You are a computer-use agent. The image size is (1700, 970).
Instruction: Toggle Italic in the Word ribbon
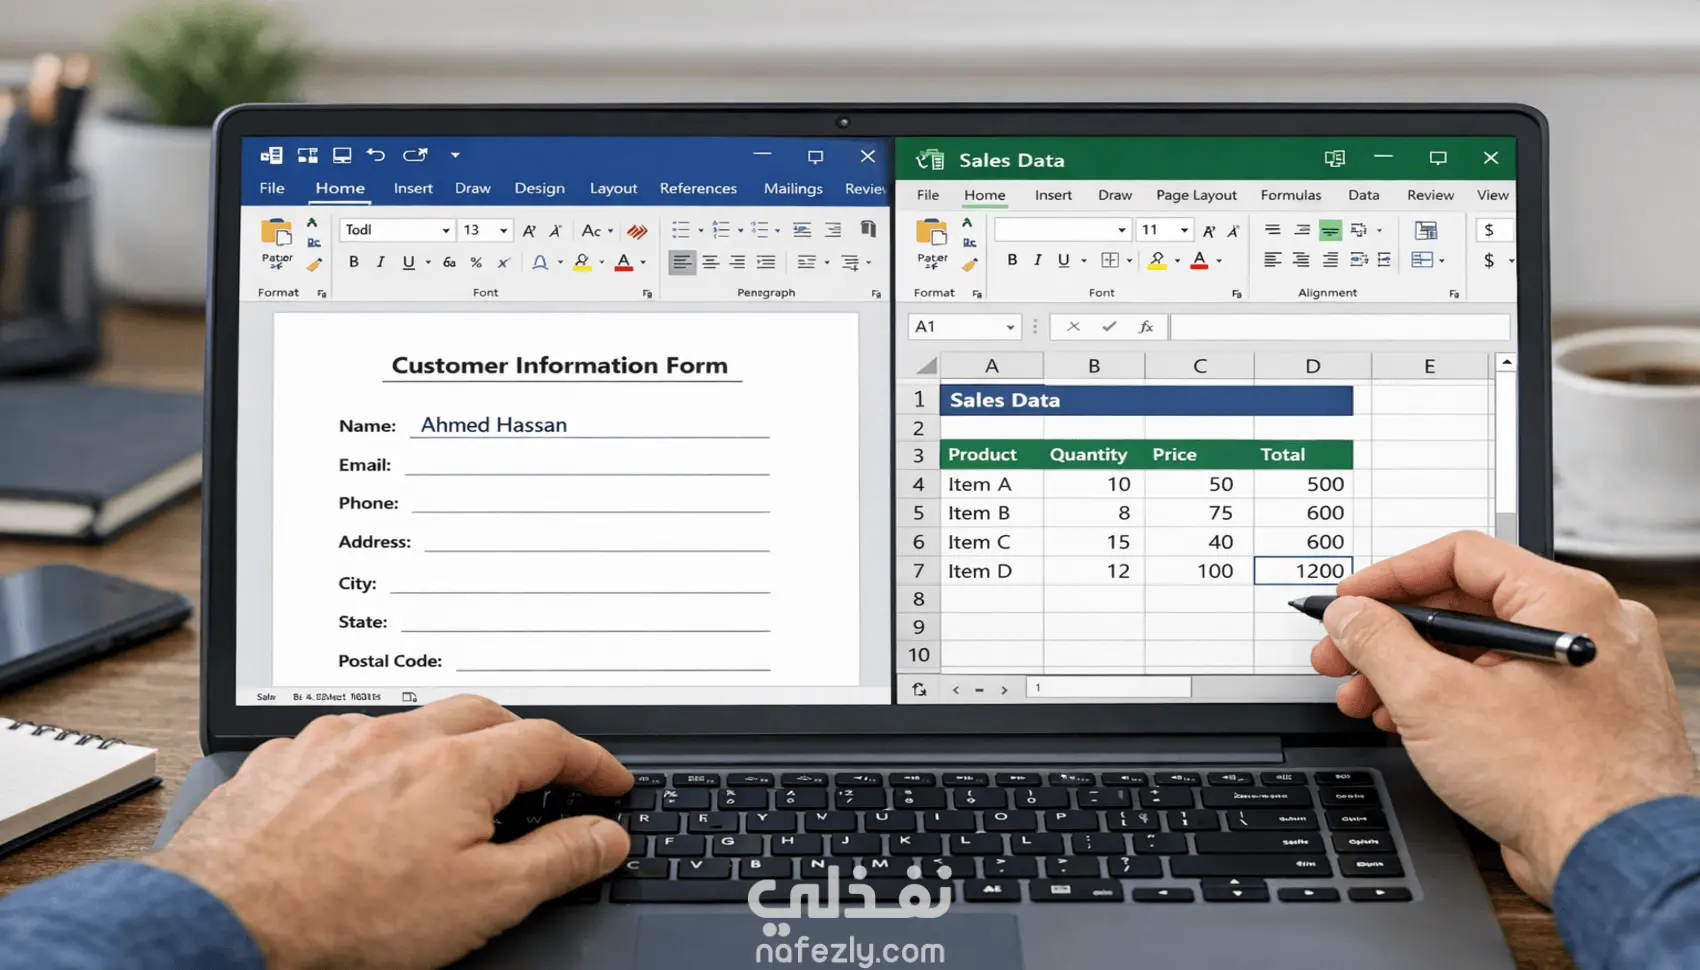[x=380, y=262]
